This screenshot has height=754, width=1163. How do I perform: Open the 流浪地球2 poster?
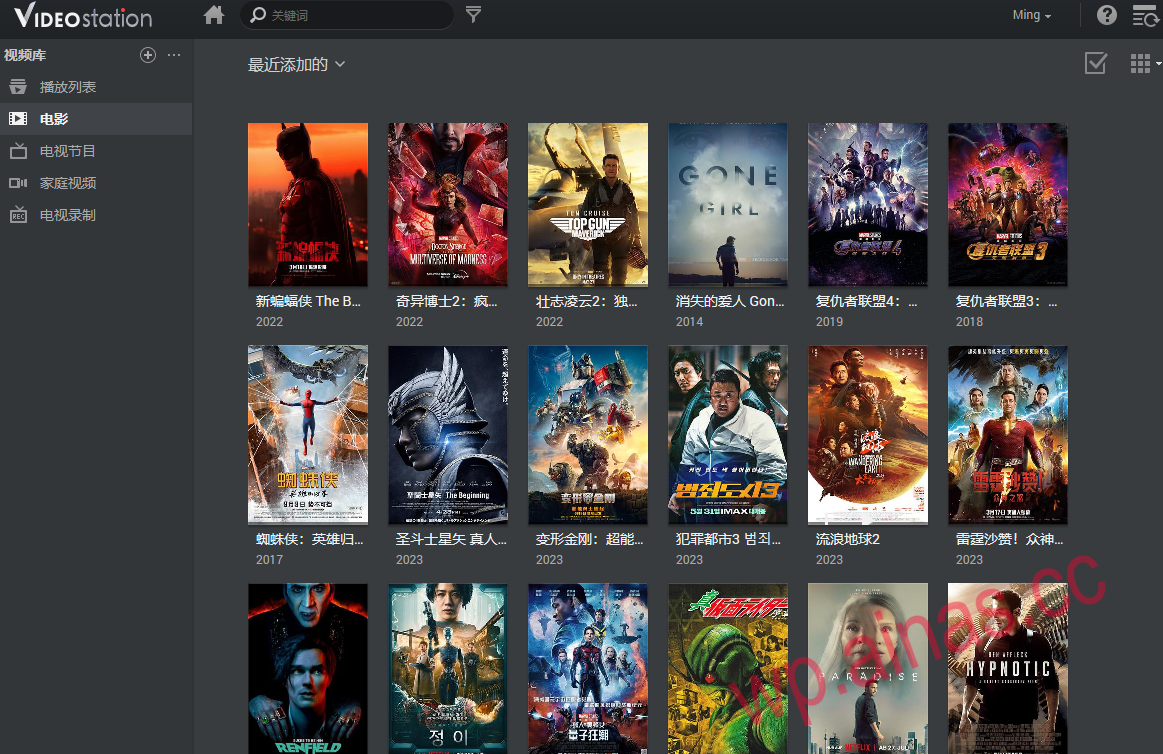pyautogui.click(x=868, y=435)
